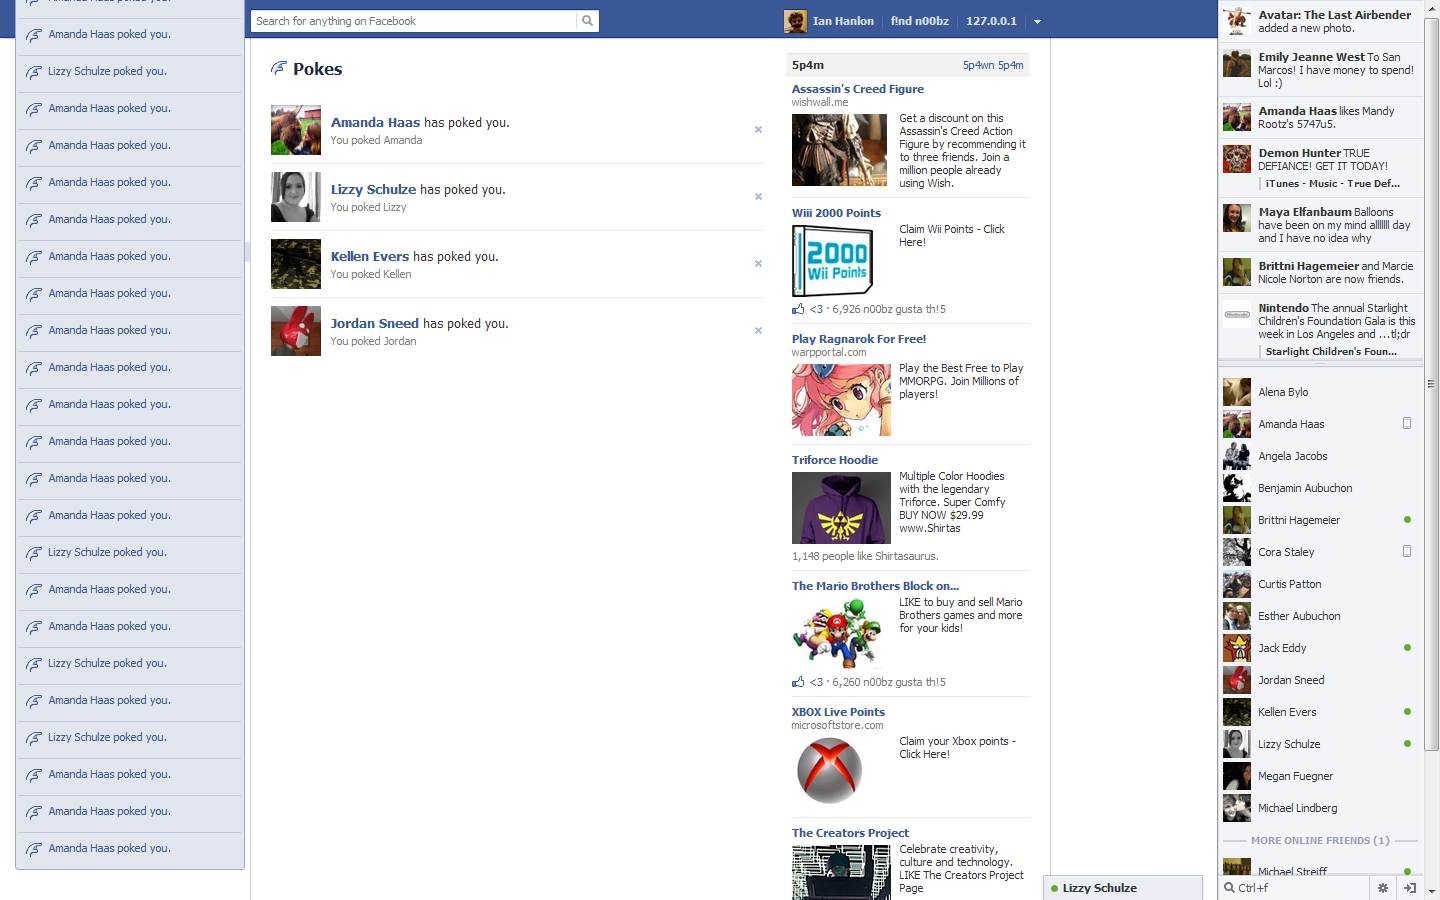The width and height of the screenshot is (1440, 900).
Task: Expand 'More Online Friends (1)' section
Action: [x=1320, y=841]
